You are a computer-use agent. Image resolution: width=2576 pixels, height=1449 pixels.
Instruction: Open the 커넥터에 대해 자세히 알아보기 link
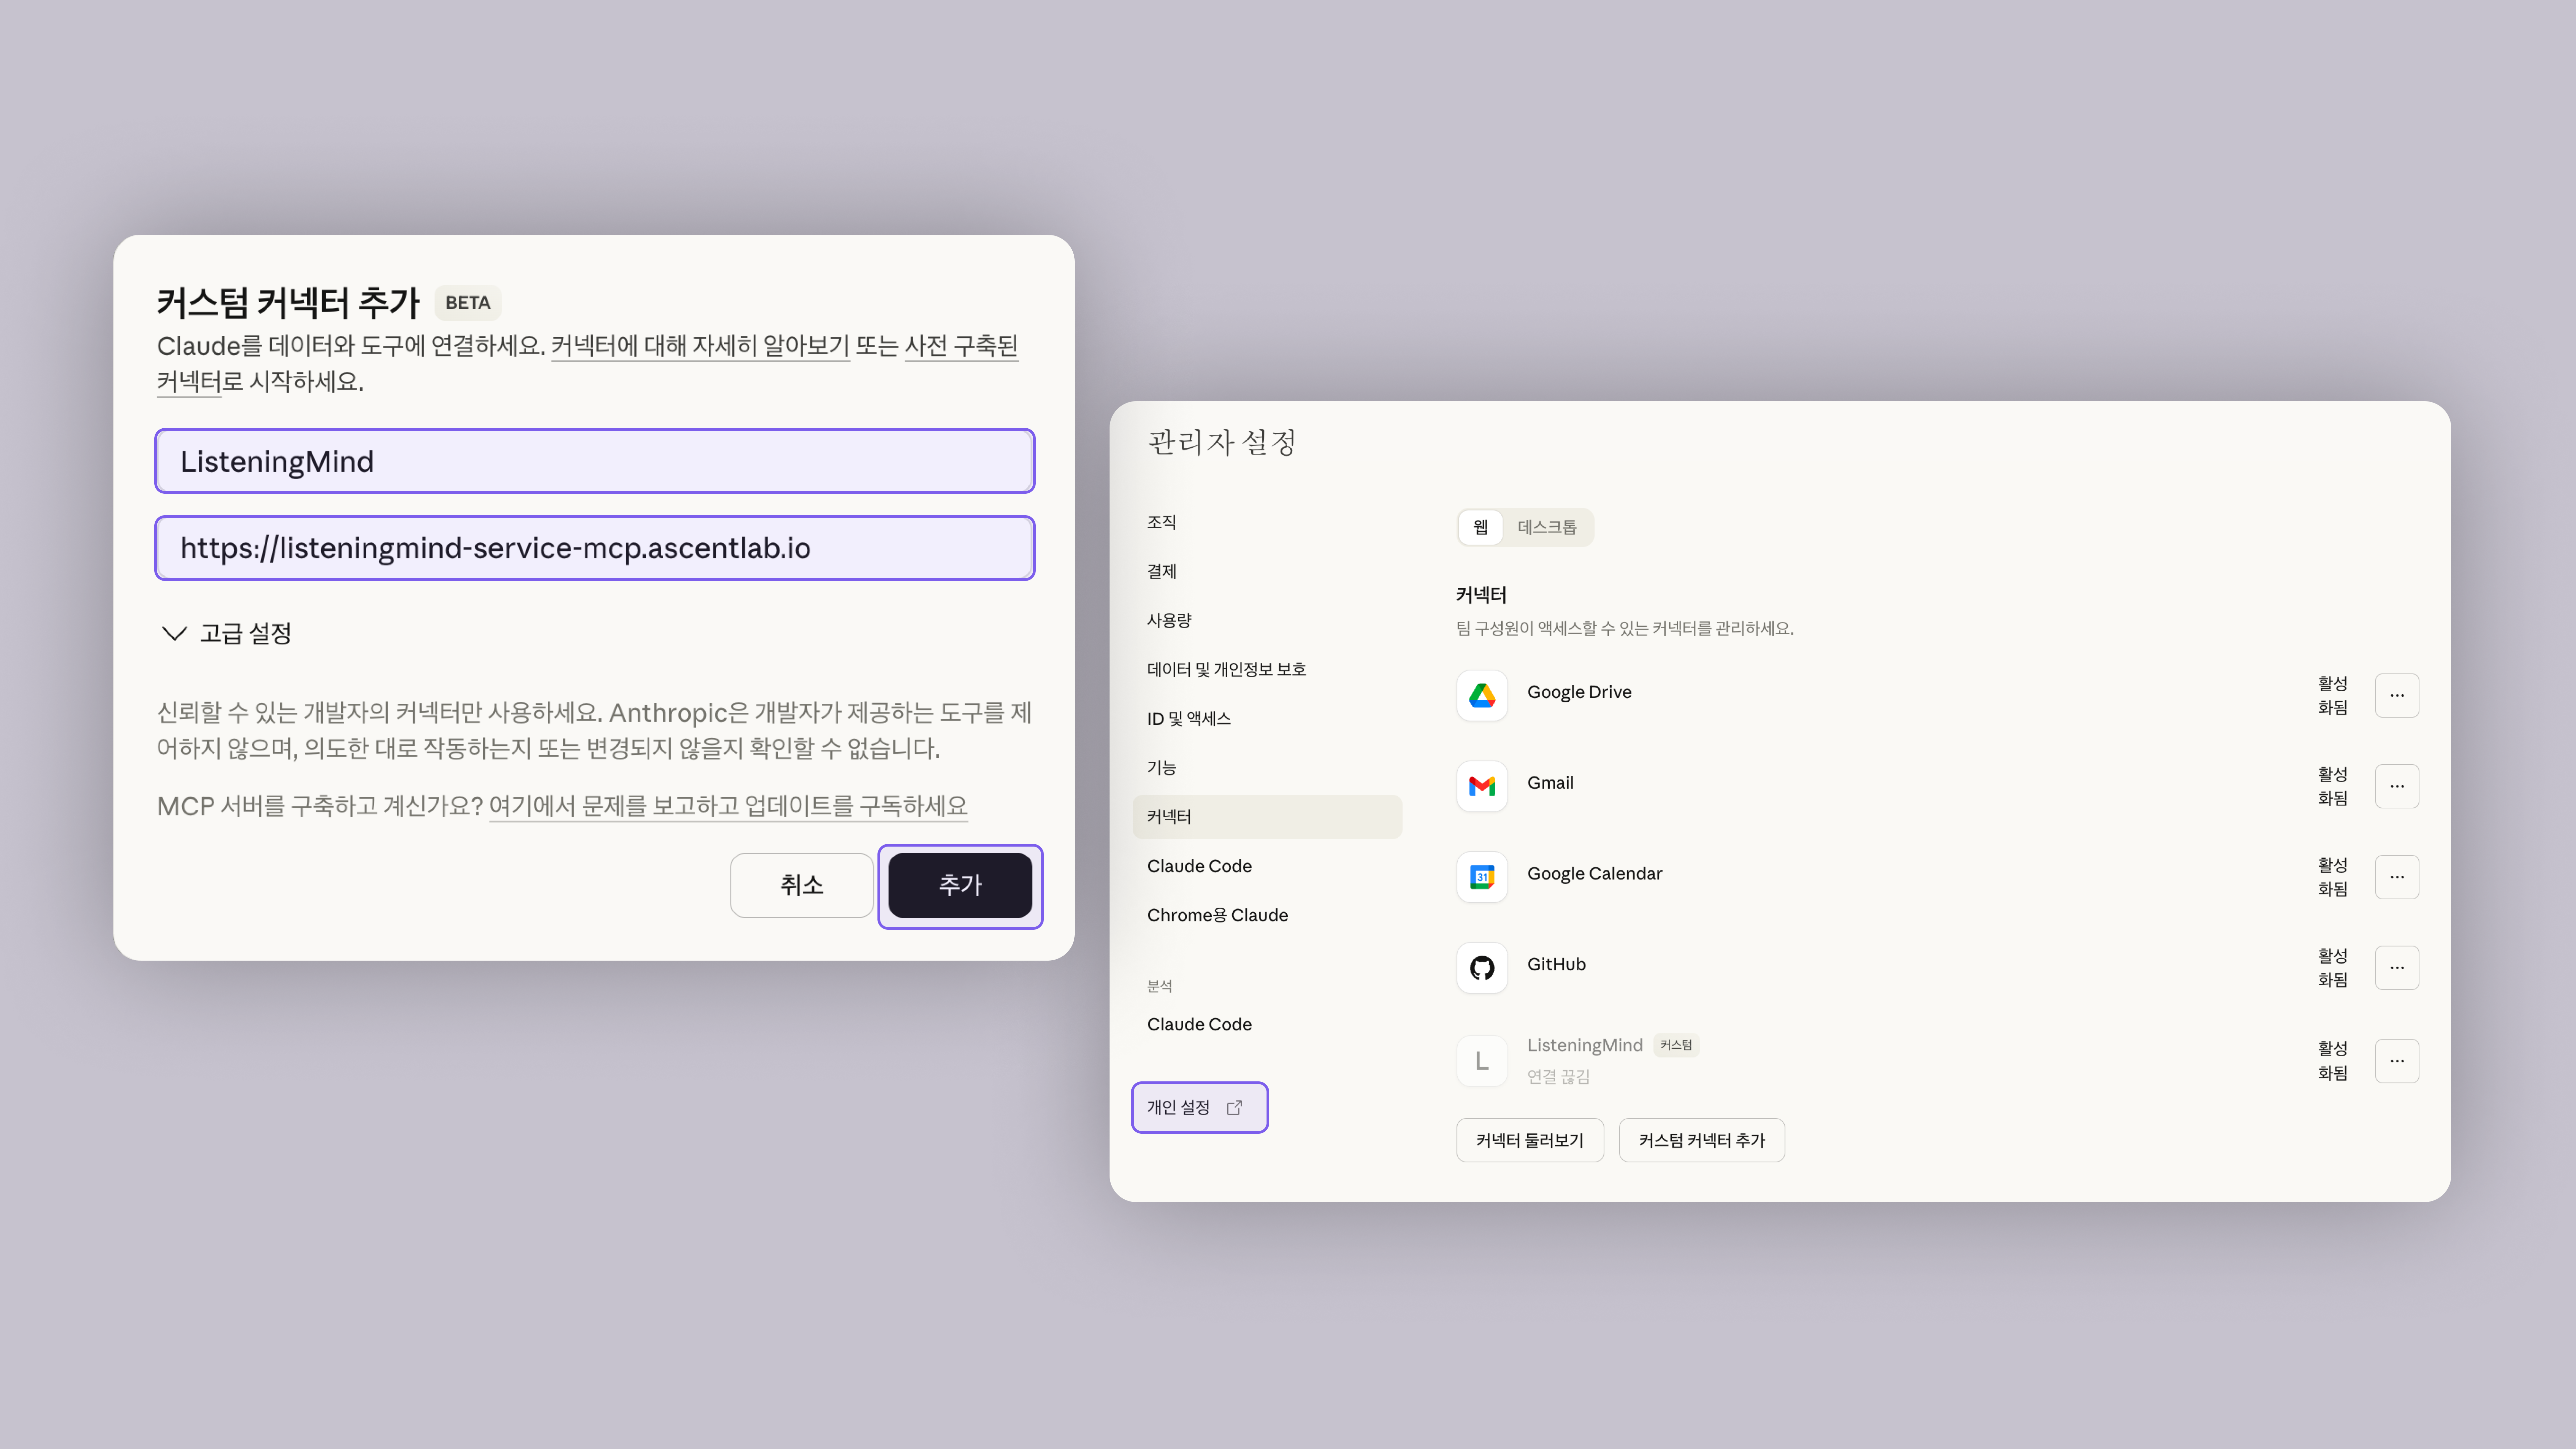700,346
